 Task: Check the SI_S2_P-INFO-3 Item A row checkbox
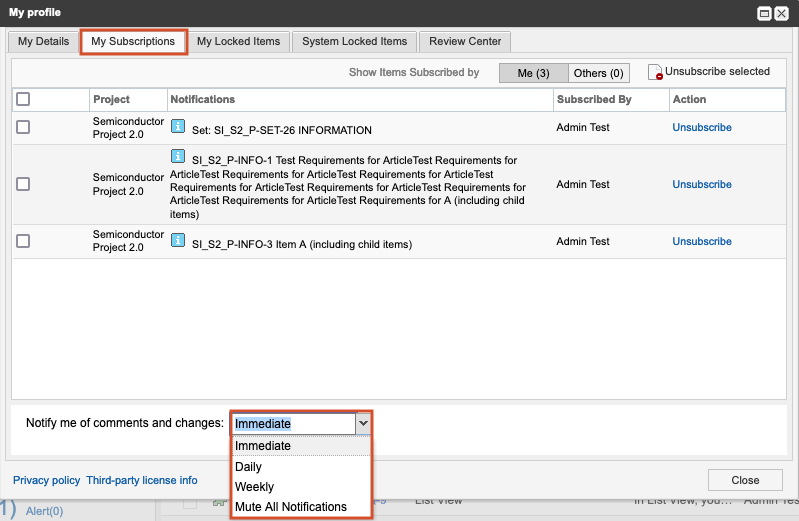tap(23, 241)
